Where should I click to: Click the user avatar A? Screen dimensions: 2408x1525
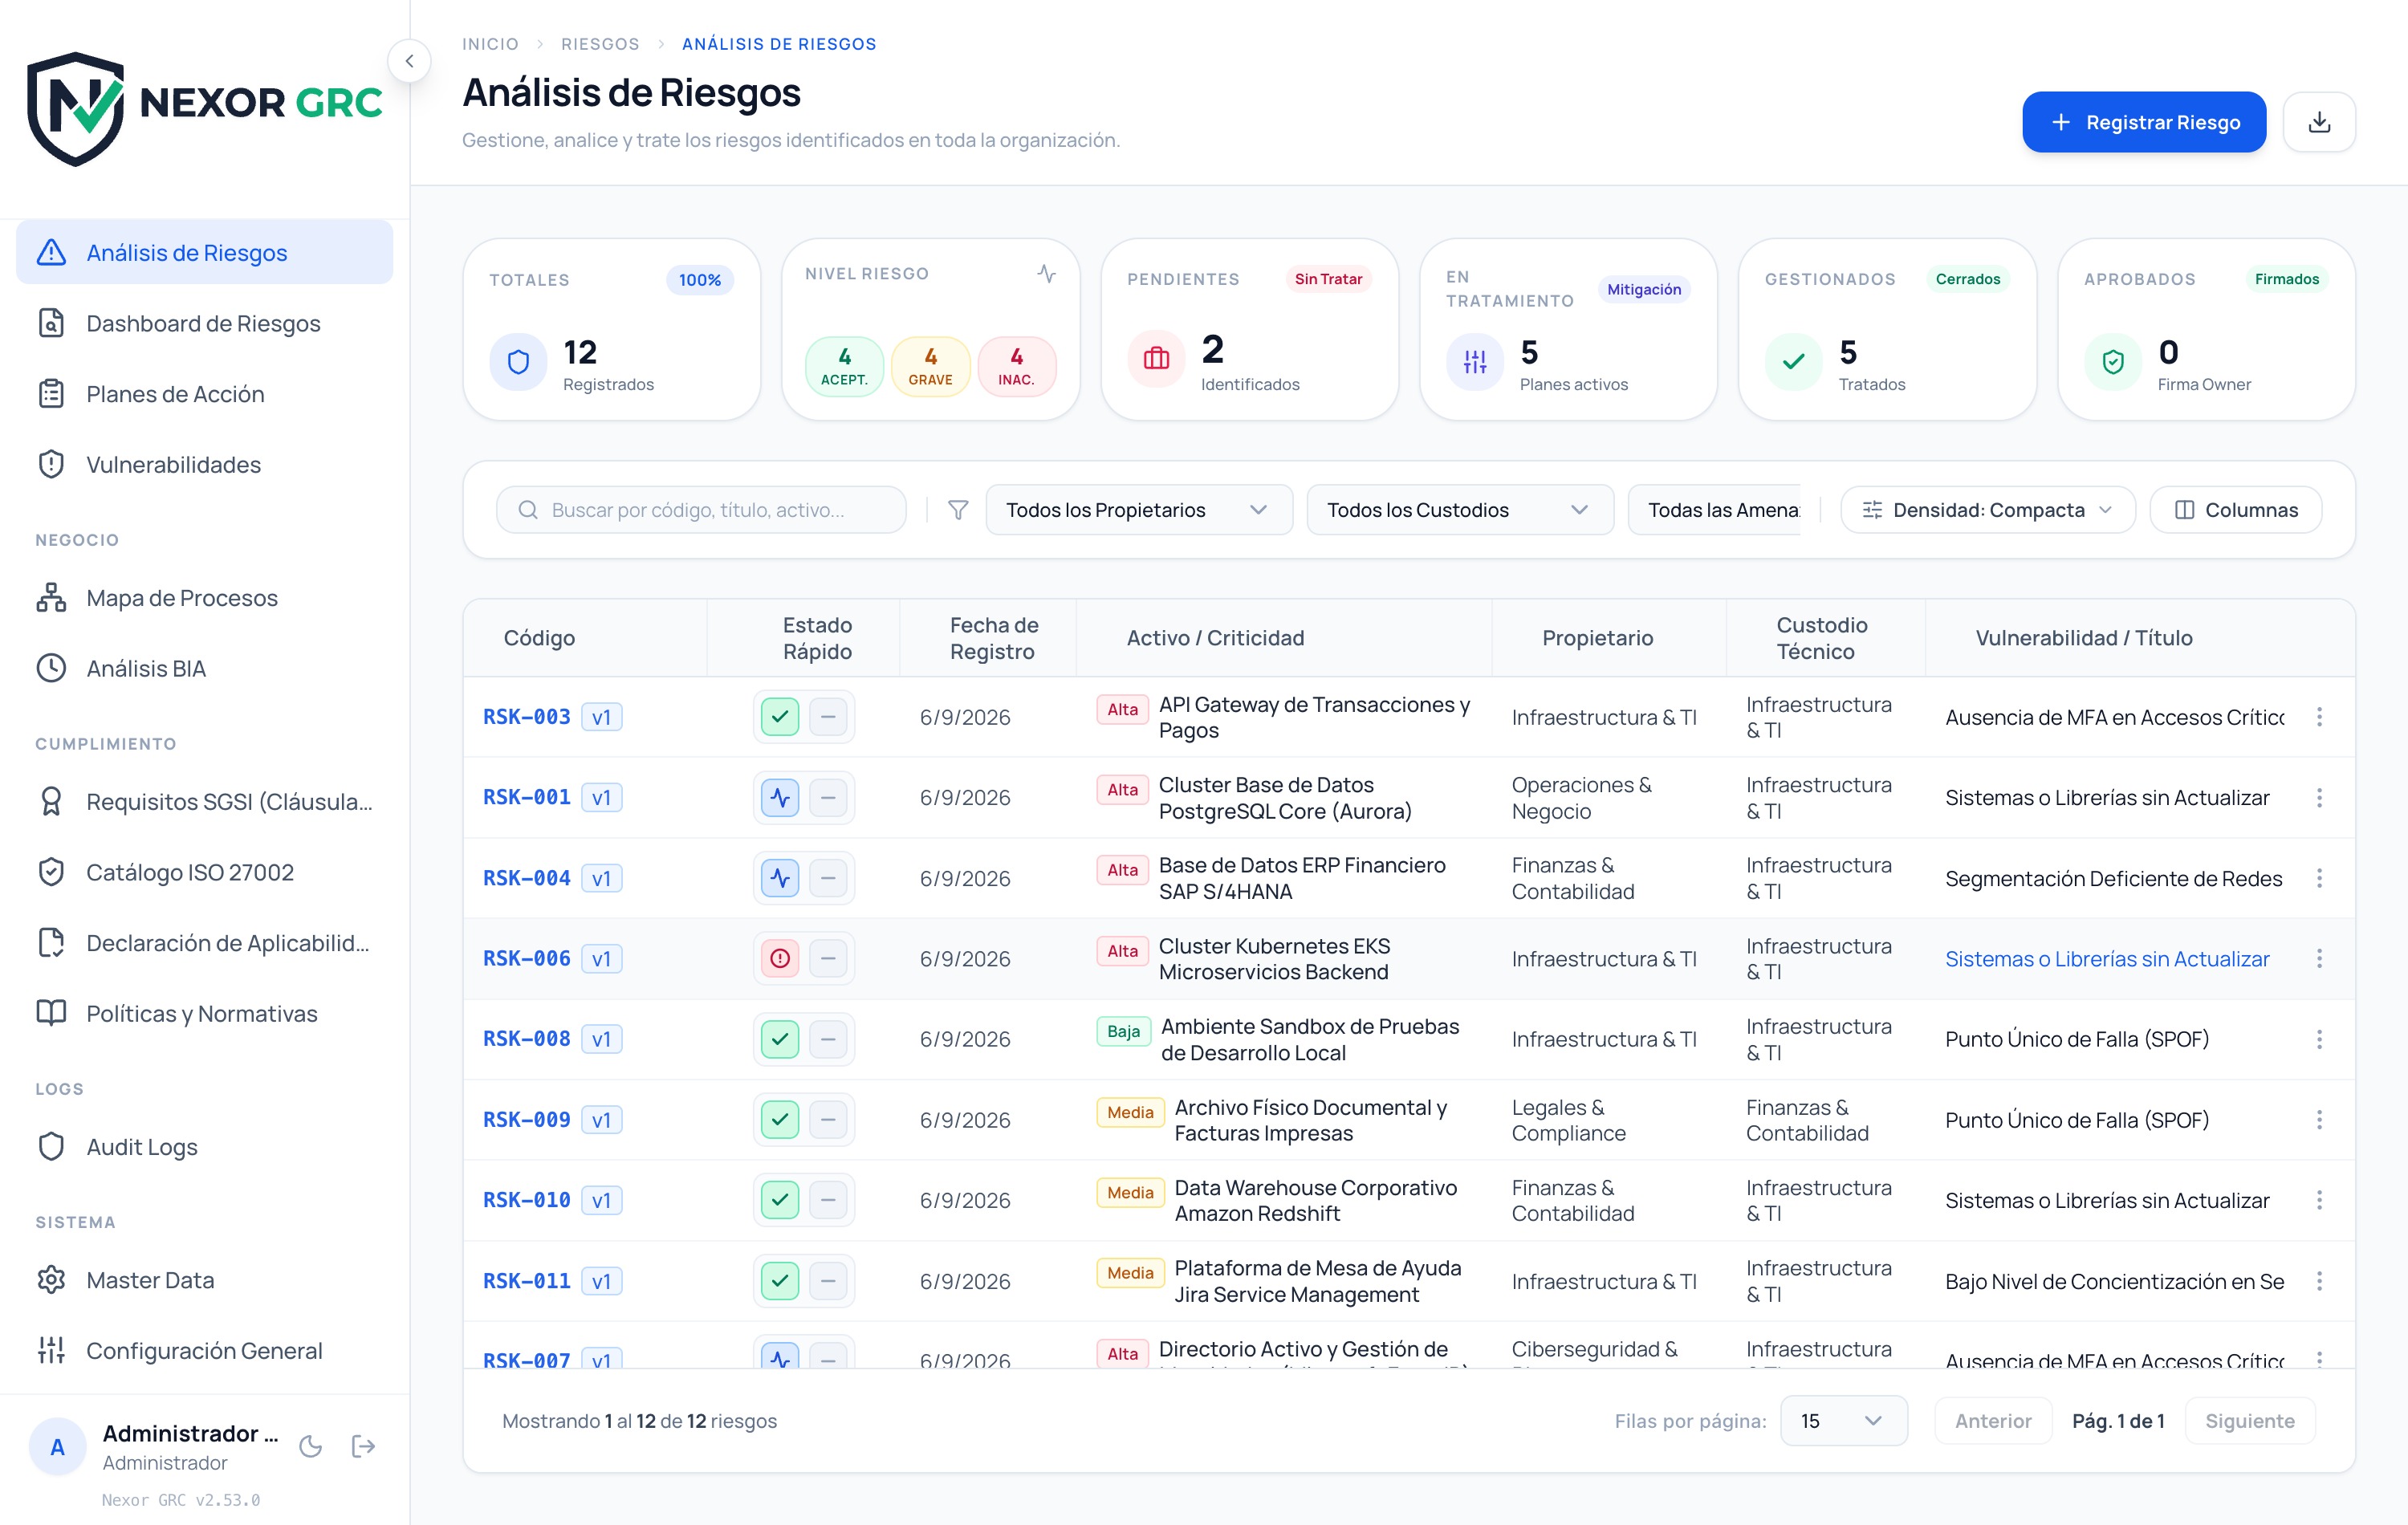[x=57, y=1447]
